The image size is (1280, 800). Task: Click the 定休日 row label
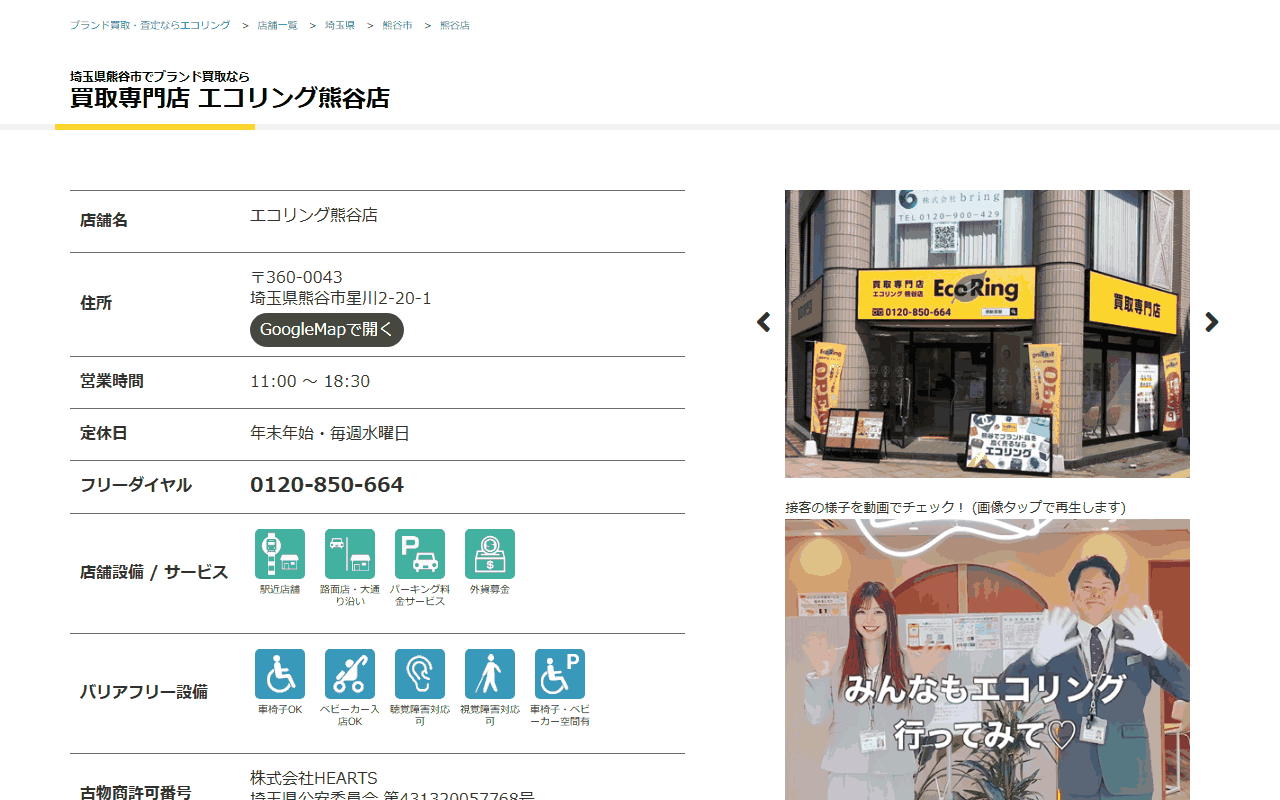click(104, 433)
